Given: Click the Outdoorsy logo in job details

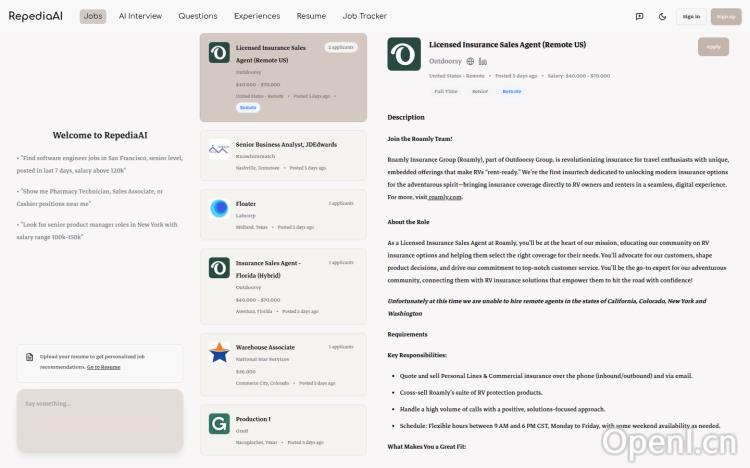Looking at the screenshot, I should 404,54.
